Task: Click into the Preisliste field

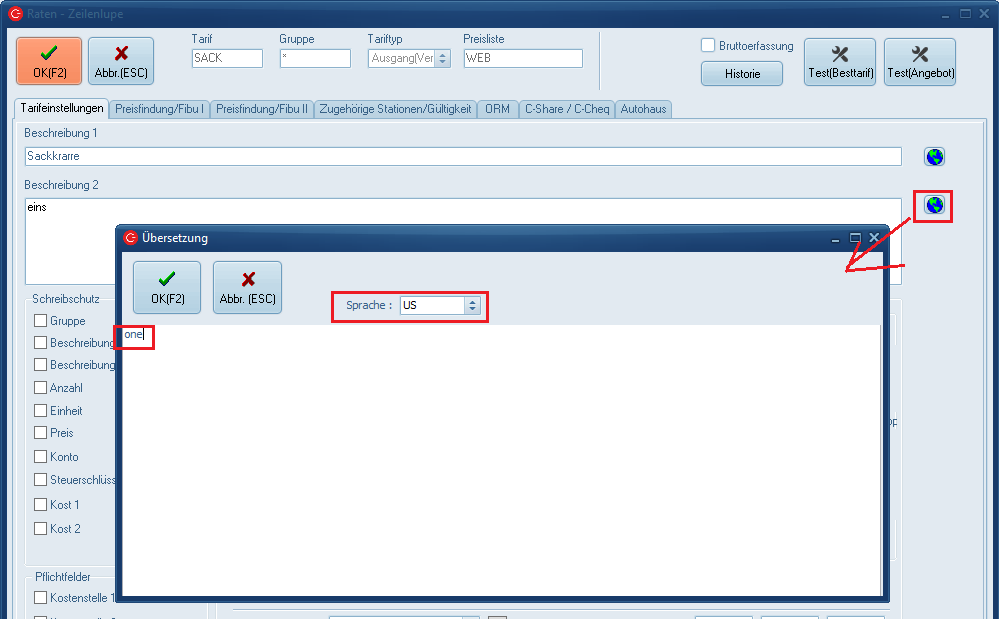Action: (522, 59)
